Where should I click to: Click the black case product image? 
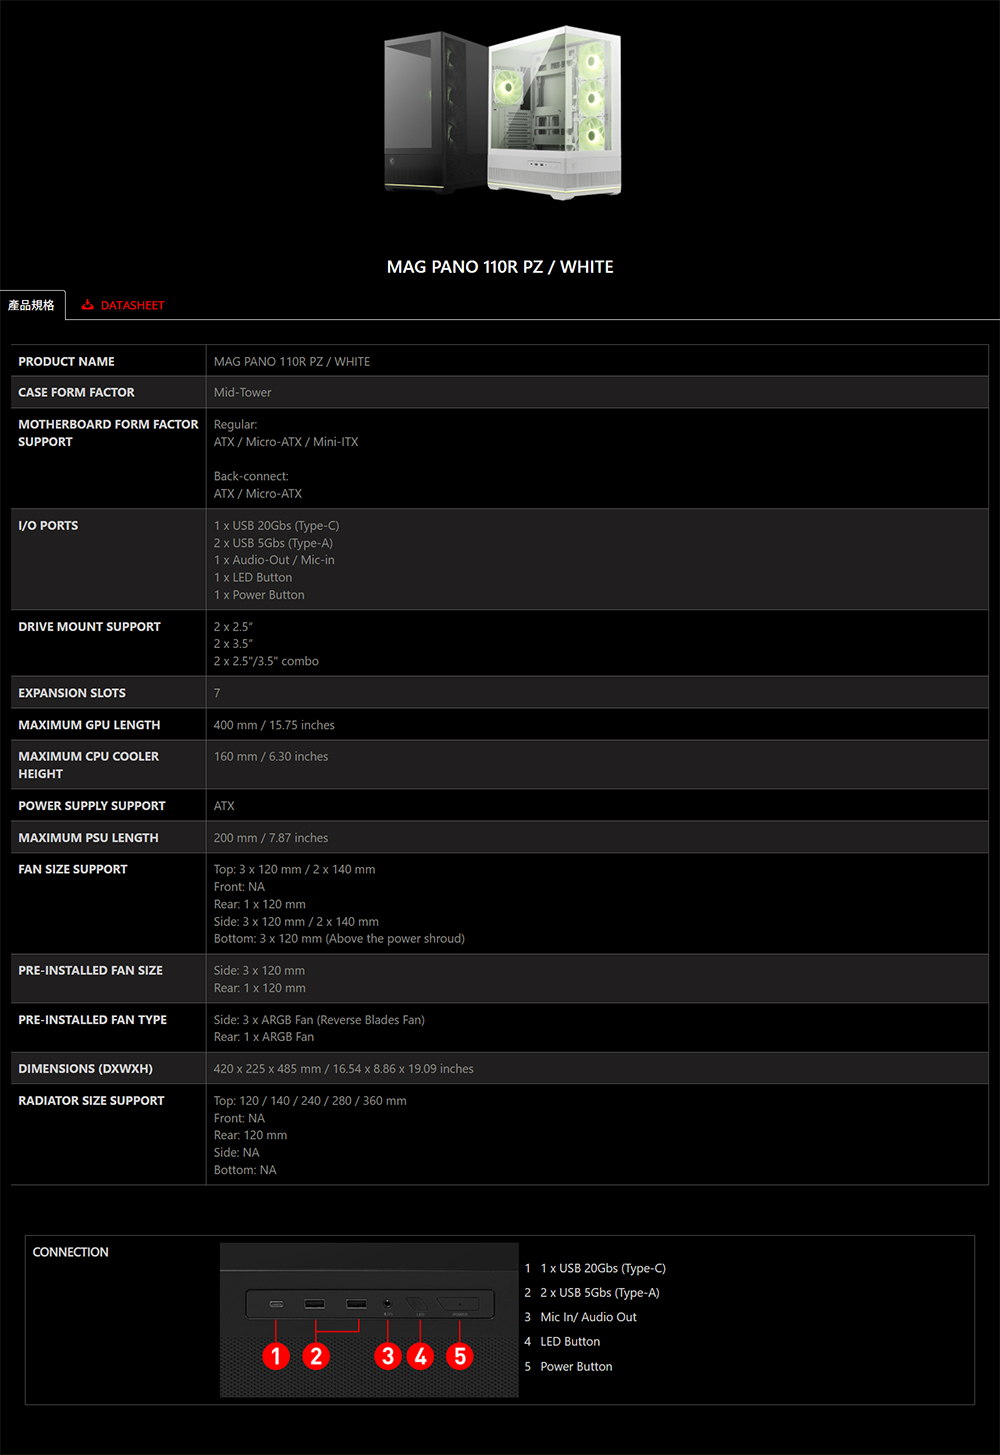(434, 112)
